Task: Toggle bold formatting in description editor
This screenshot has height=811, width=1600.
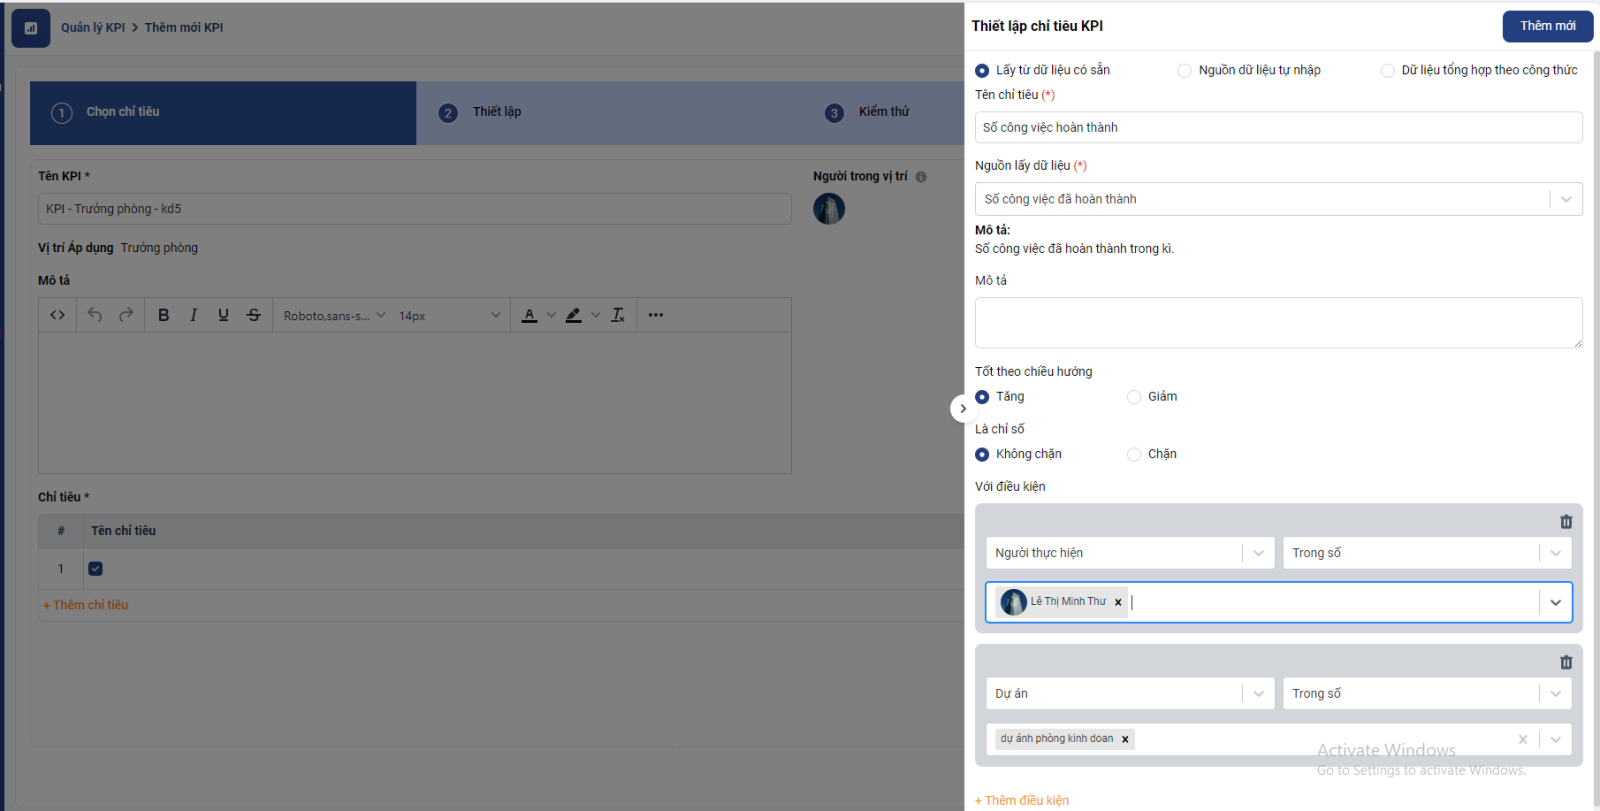Action: [164, 315]
